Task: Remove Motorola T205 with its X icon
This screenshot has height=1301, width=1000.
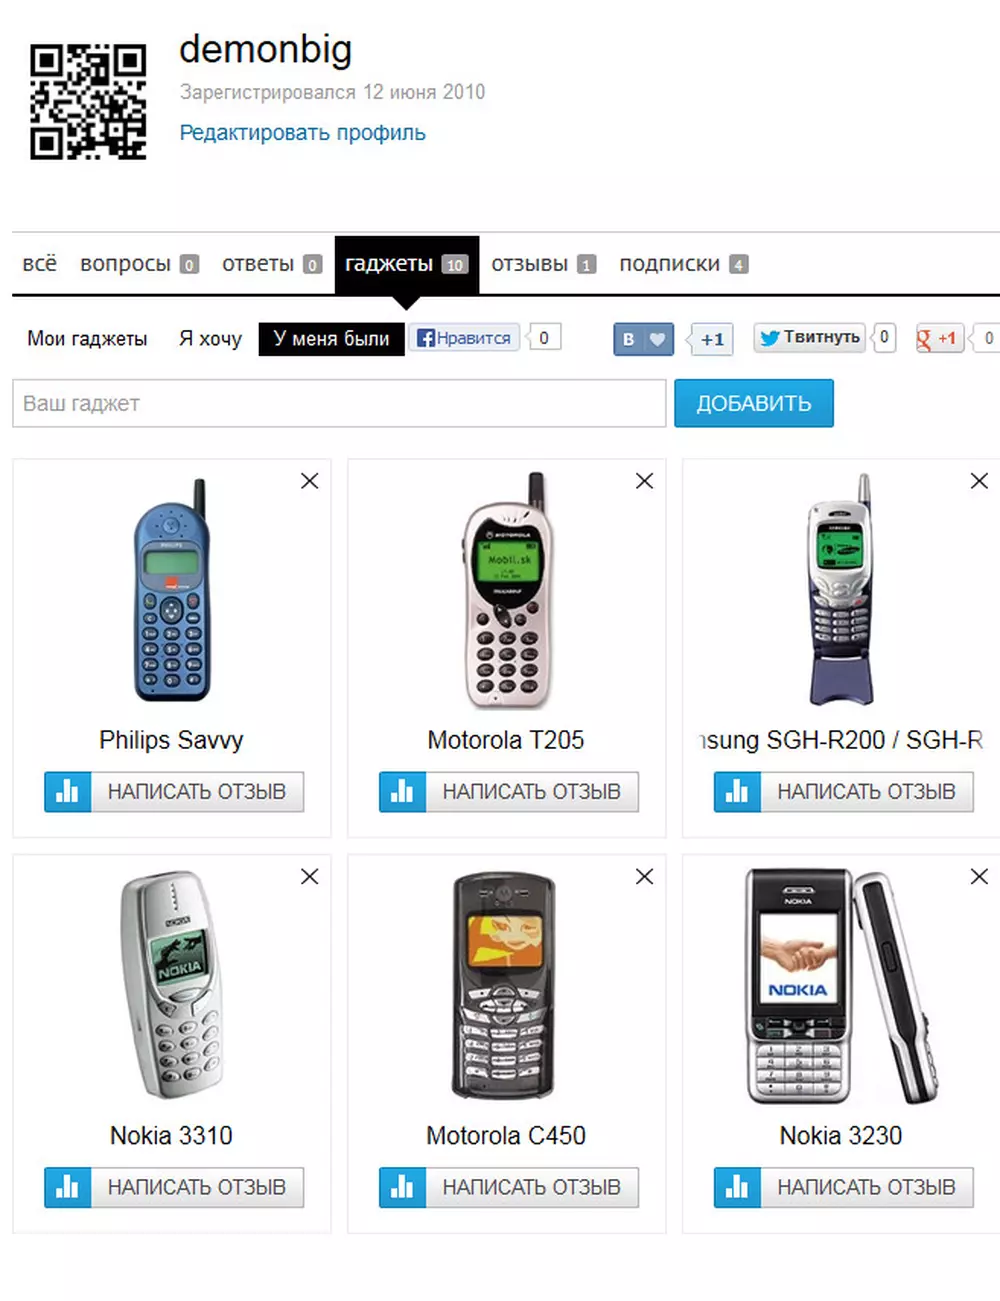Action: [645, 481]
